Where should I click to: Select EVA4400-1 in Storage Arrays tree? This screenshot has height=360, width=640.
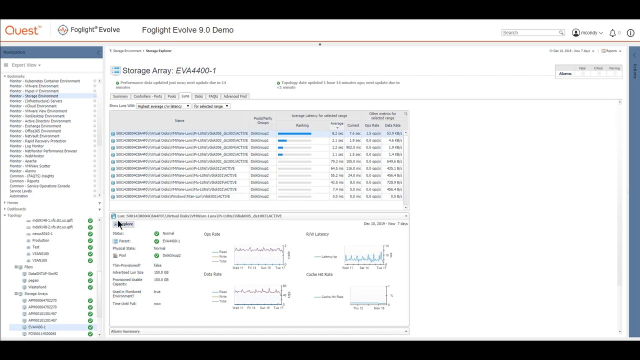(x=37, y=327)
